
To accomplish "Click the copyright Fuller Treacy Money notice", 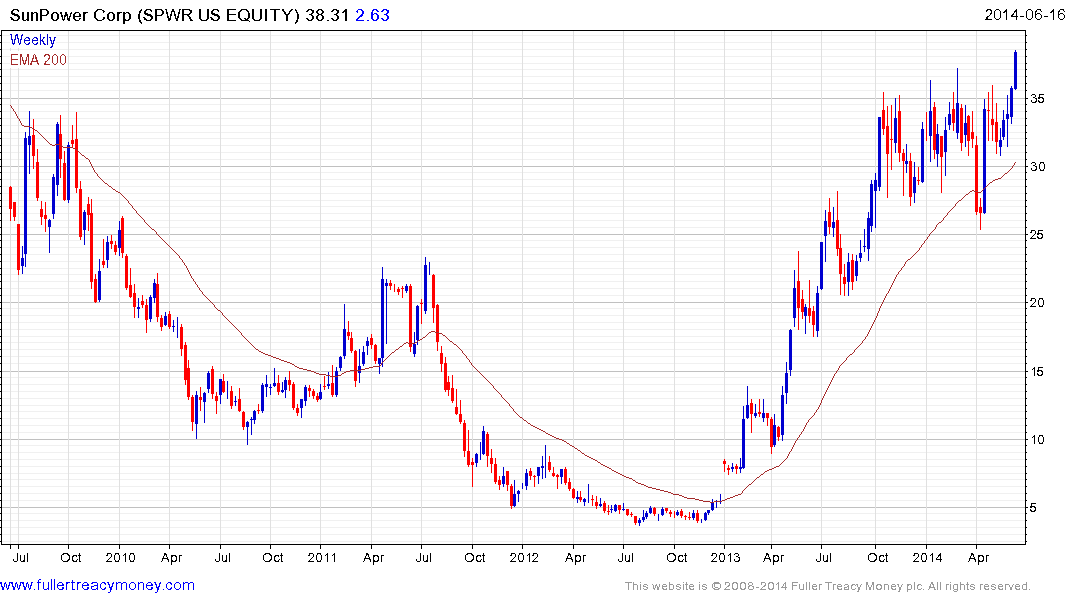I will click(828, 586).
